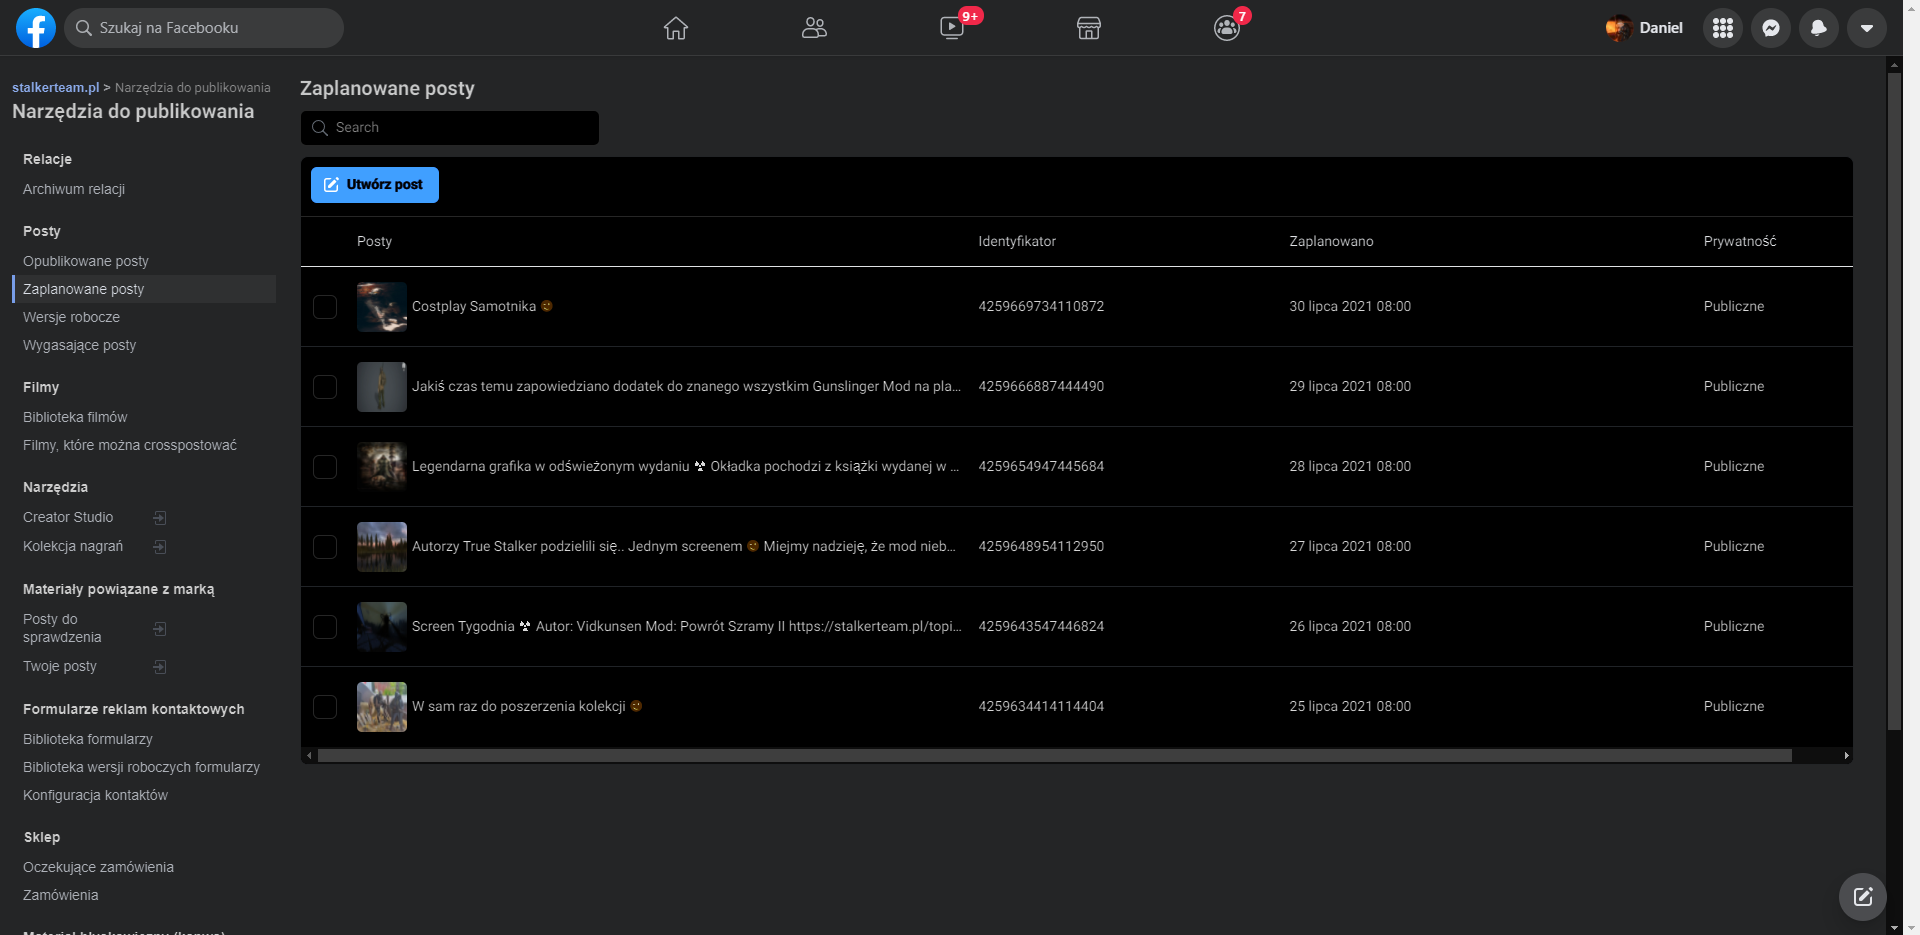Open Filmy, które można crosspostować
The width and height of the screenshot is (1920, 935).
[x=130, y=445]
